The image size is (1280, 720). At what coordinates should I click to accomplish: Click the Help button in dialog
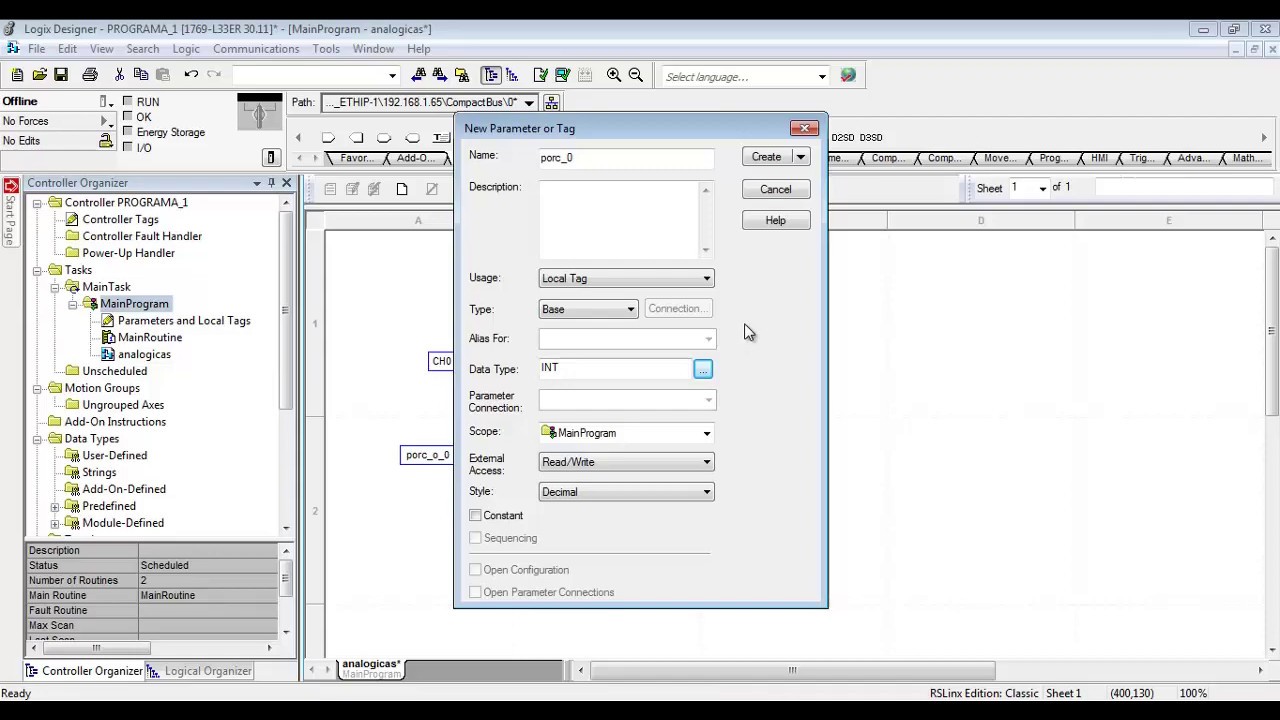pos(776,220)
